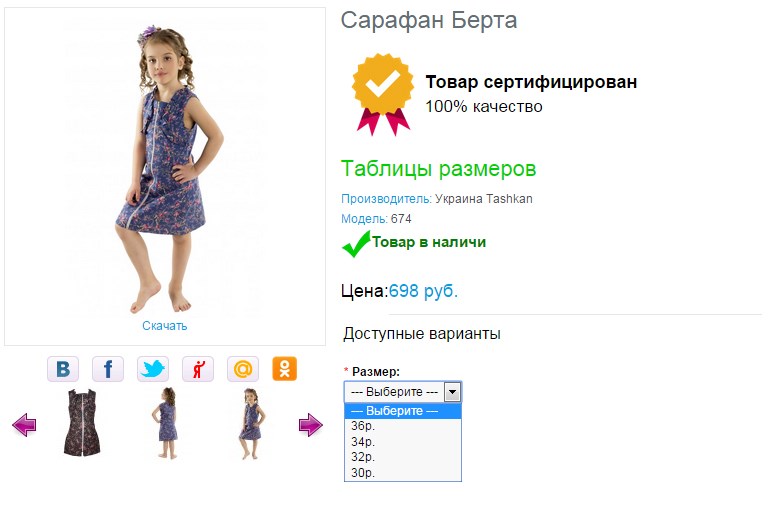This screenshot has height=525, width=769.
Task: Click the Facebook share icon
Action: click(x=108, y=369)
